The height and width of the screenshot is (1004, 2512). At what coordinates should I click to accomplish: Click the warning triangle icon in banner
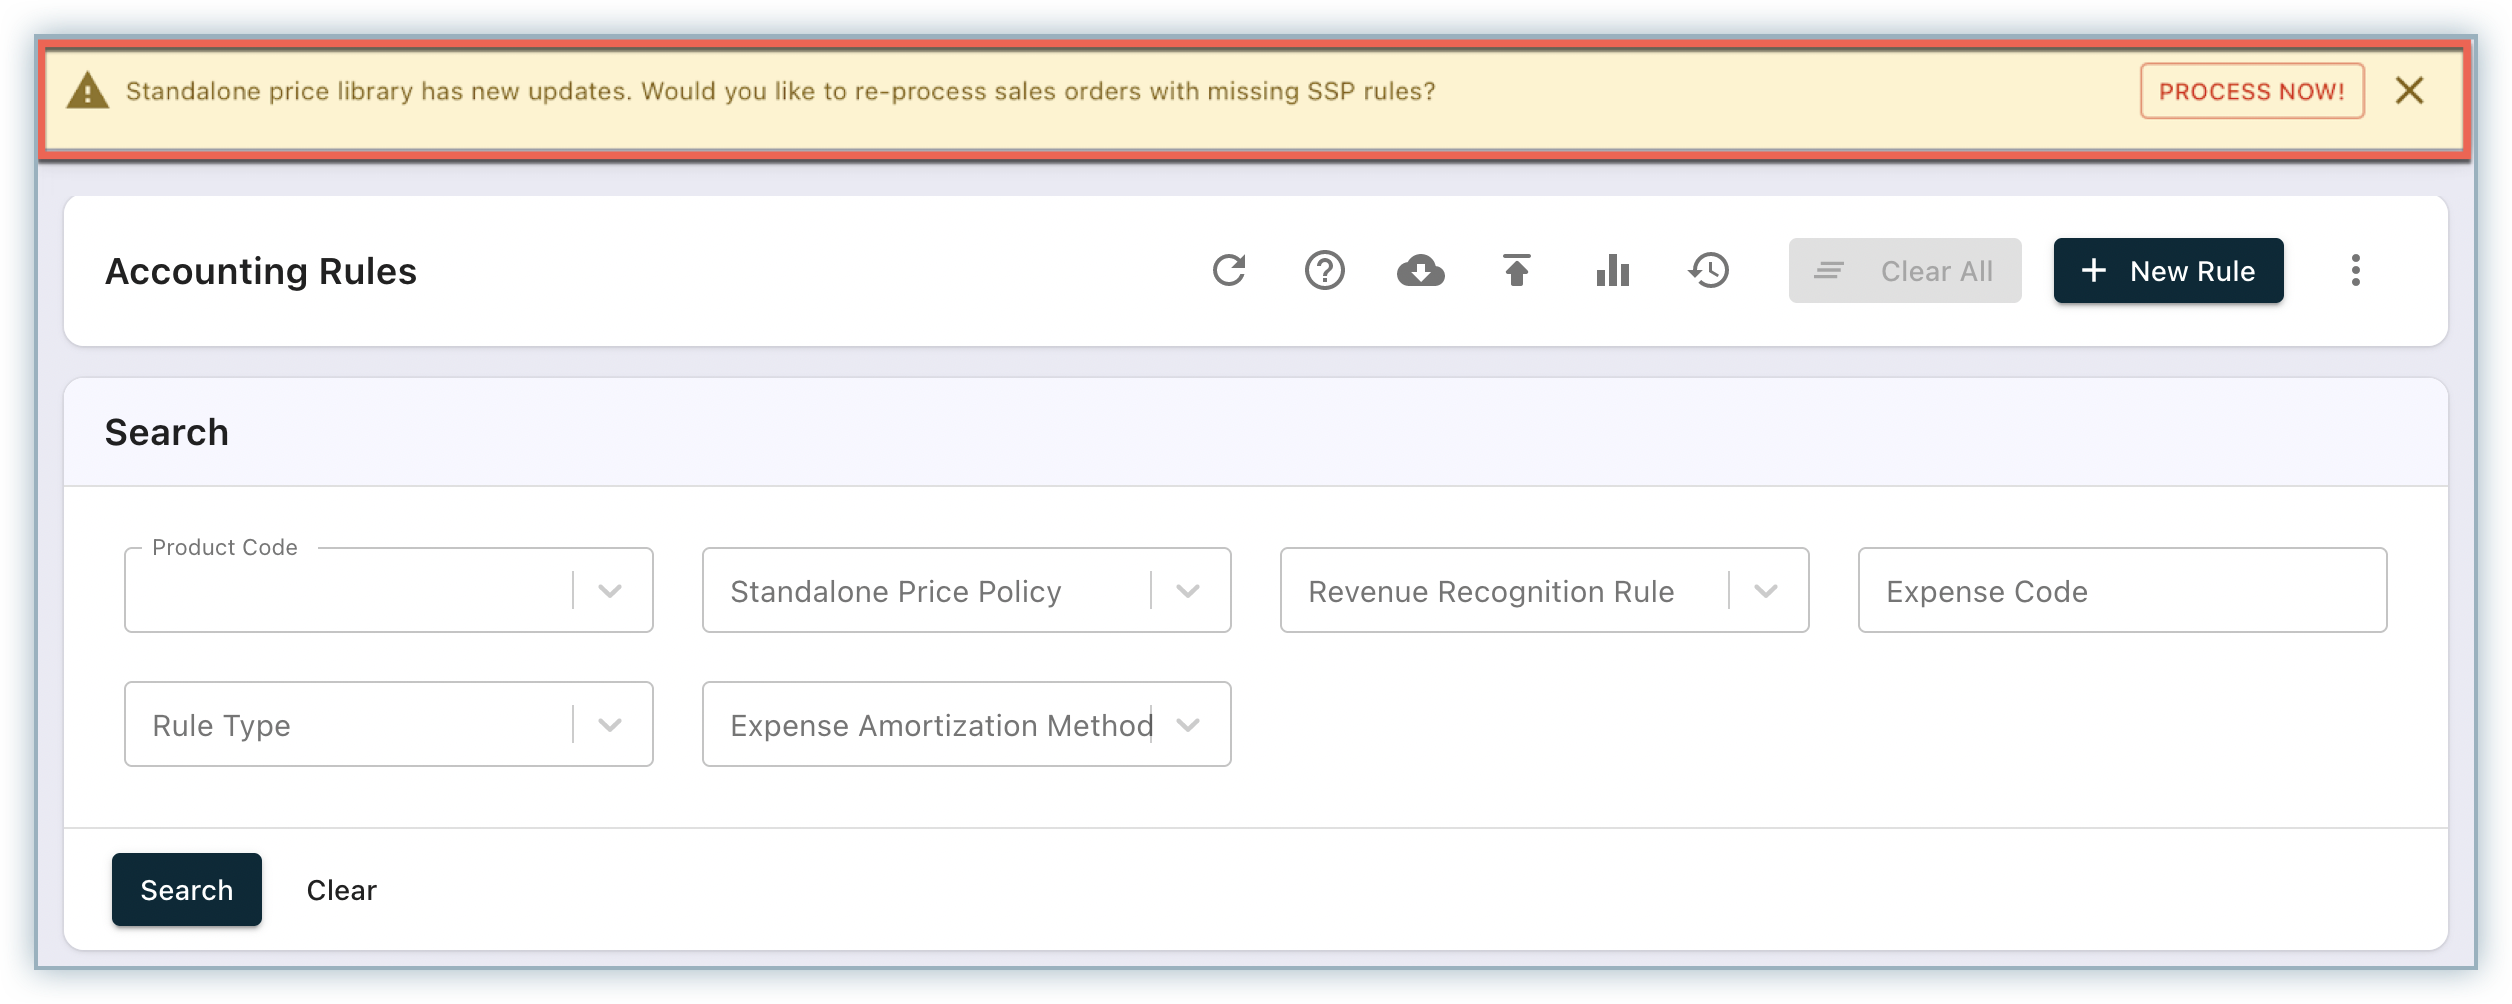pos(88,91)
